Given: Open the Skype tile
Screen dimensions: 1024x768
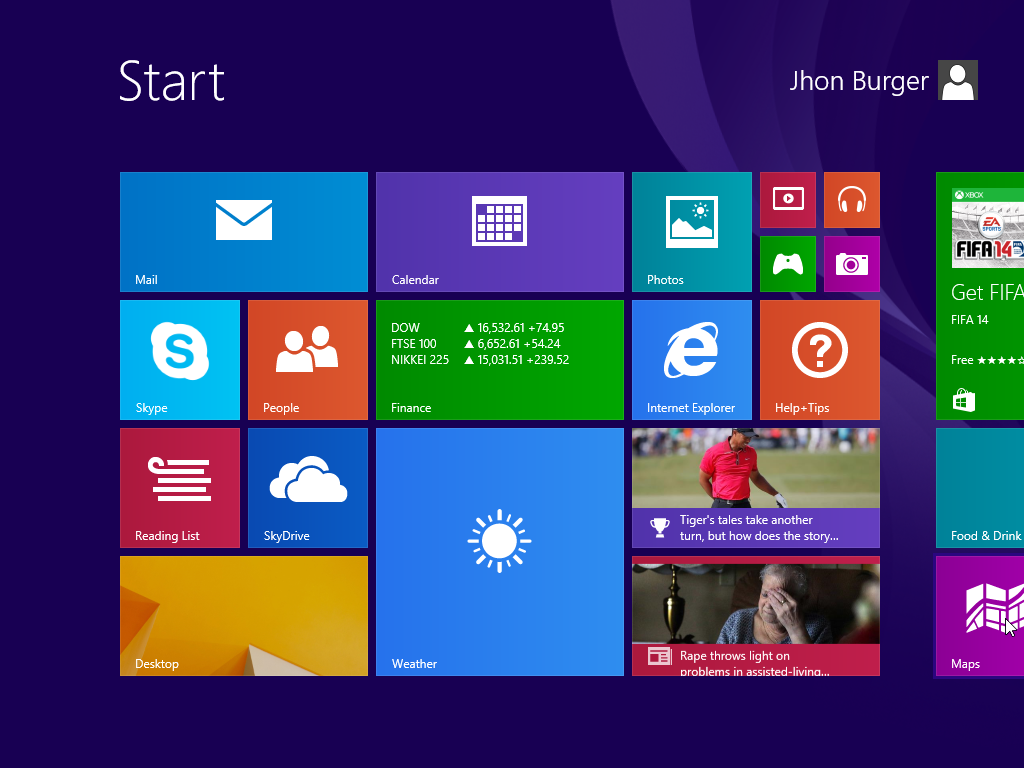Looking at the screenshot, I should point(180,360).
